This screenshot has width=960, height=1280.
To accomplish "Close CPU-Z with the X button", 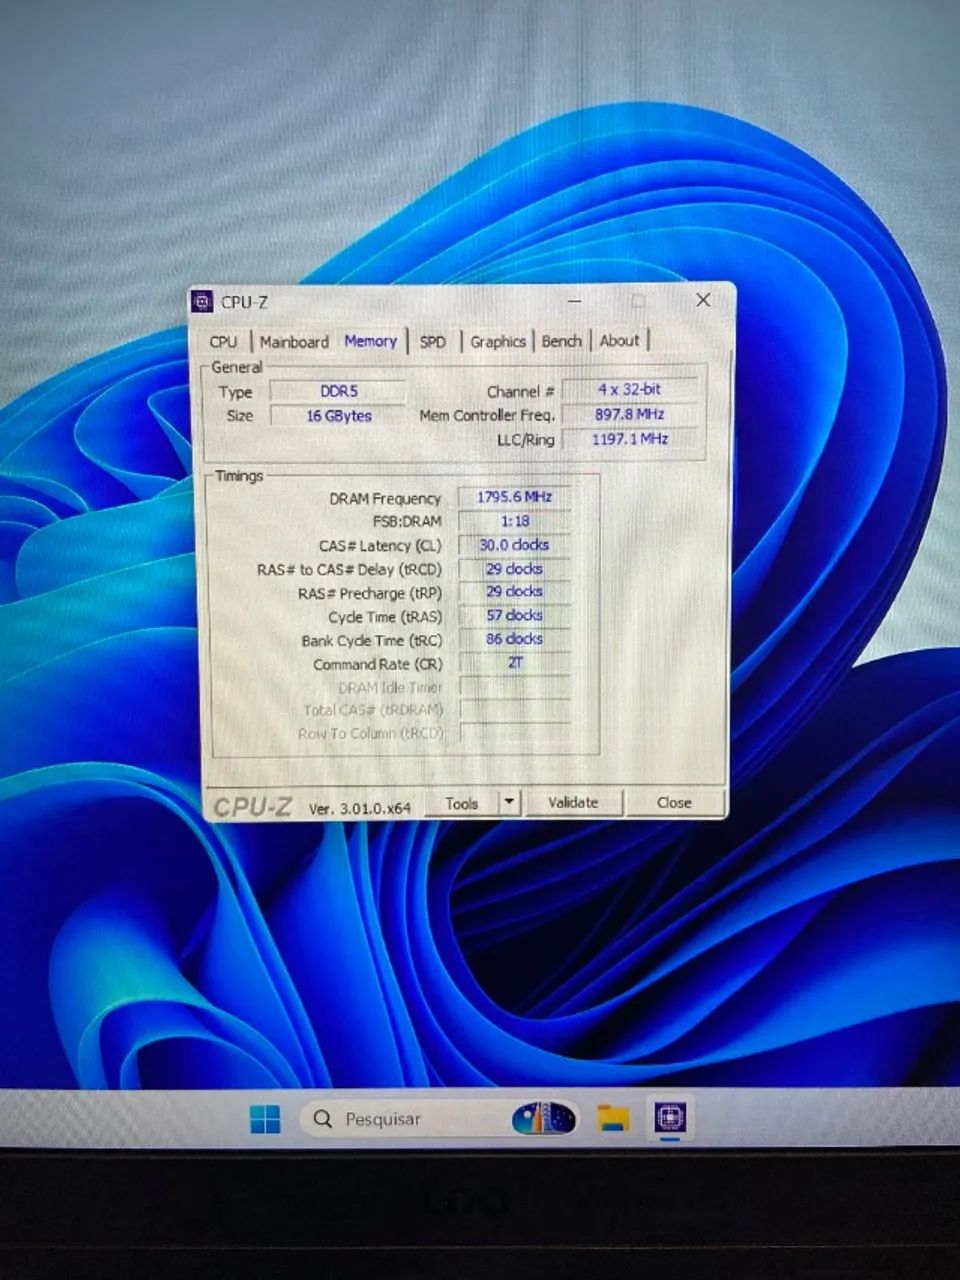I will click(703, 300).
